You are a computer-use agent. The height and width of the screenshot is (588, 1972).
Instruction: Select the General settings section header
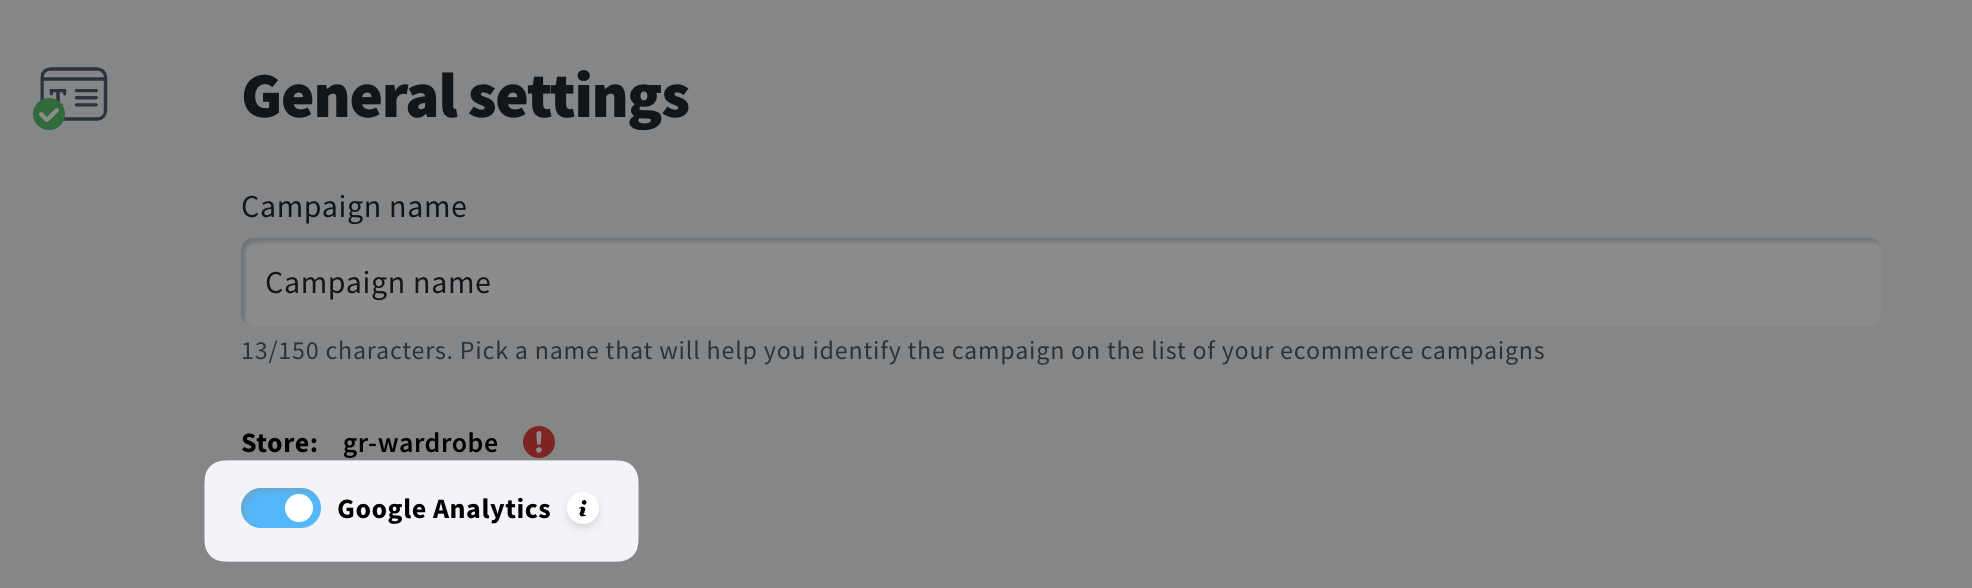tap(466, 97)
